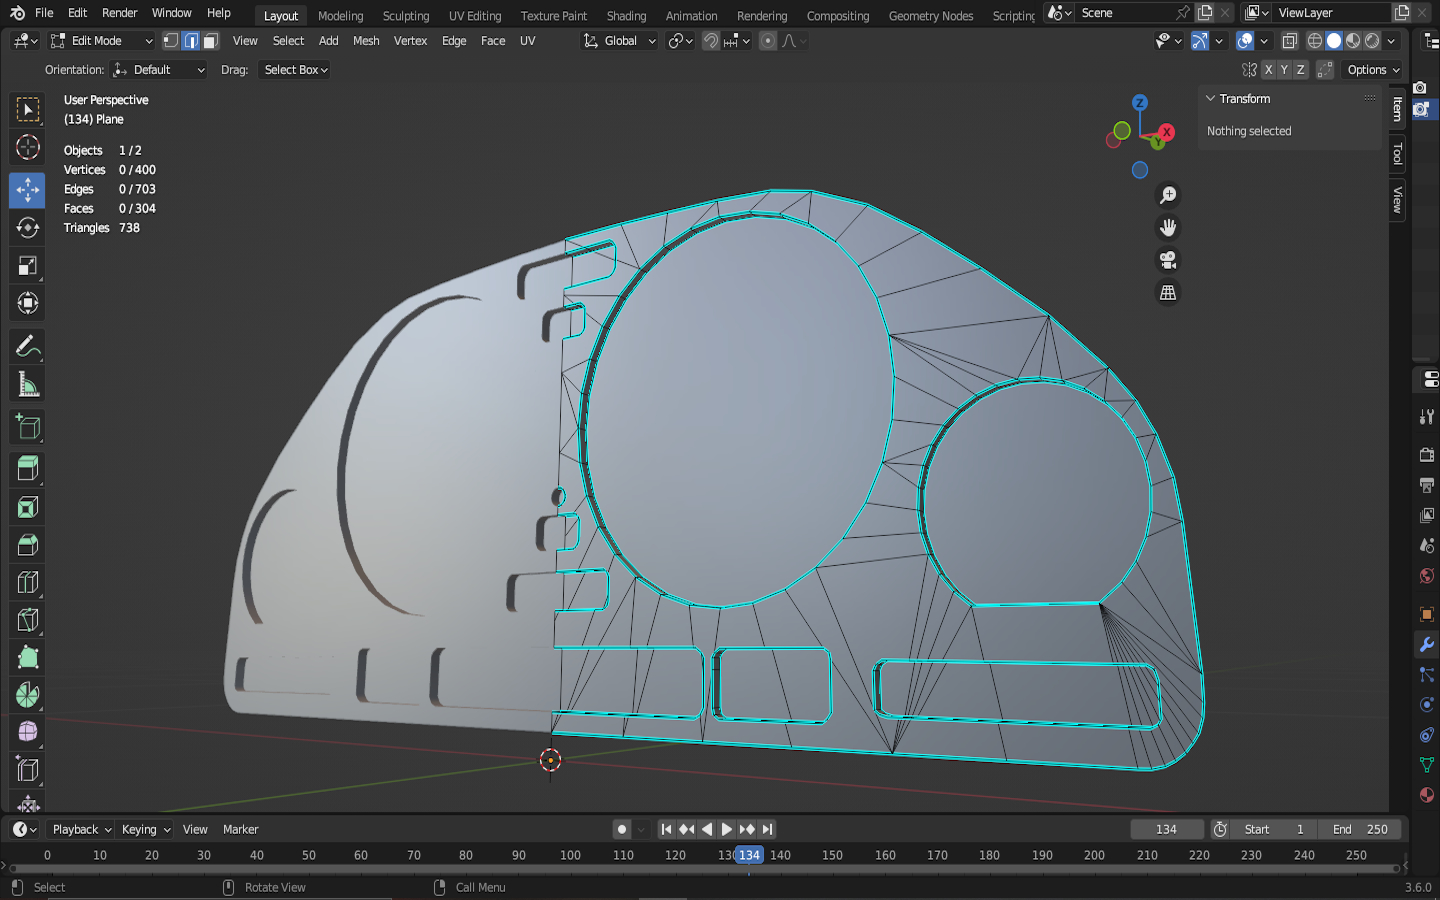Switch to wireframe viewport shading
Image resolution: width=1440 pixels, height=900 pixels.
tap(1315, 41)
